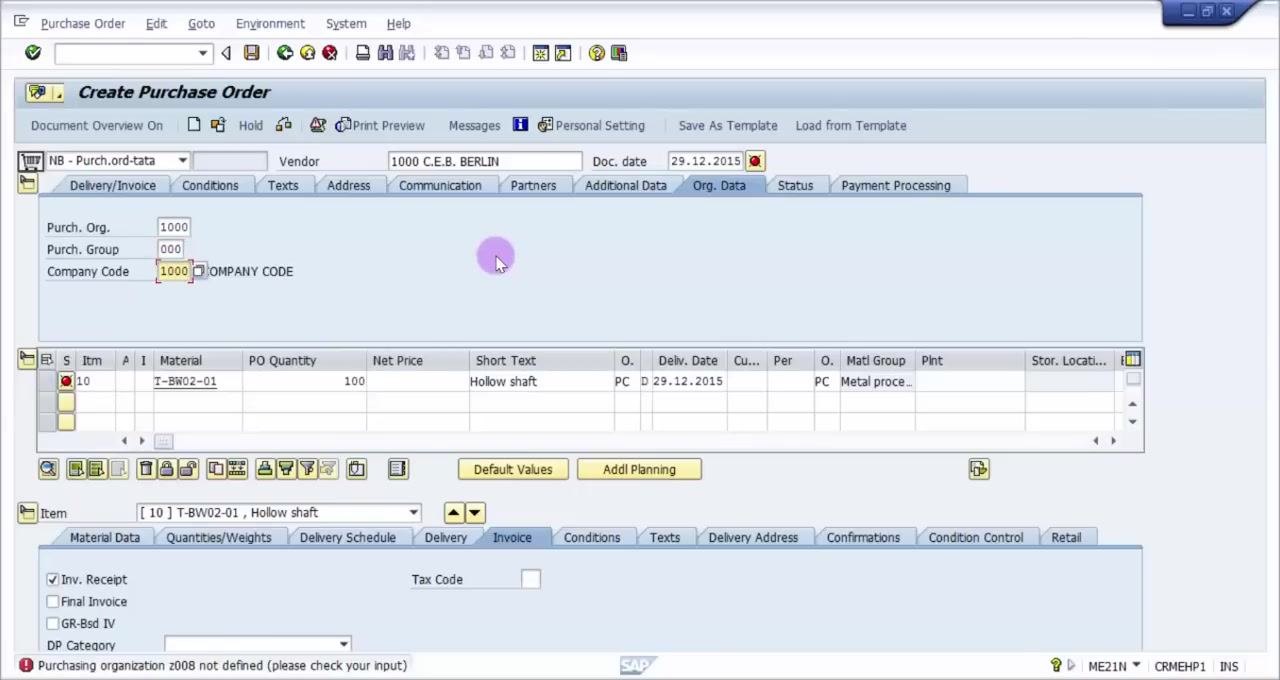Collapse item overview using icon left of table header
Image resolution: width=1280 pixels, height=680 pixels.
27,360
